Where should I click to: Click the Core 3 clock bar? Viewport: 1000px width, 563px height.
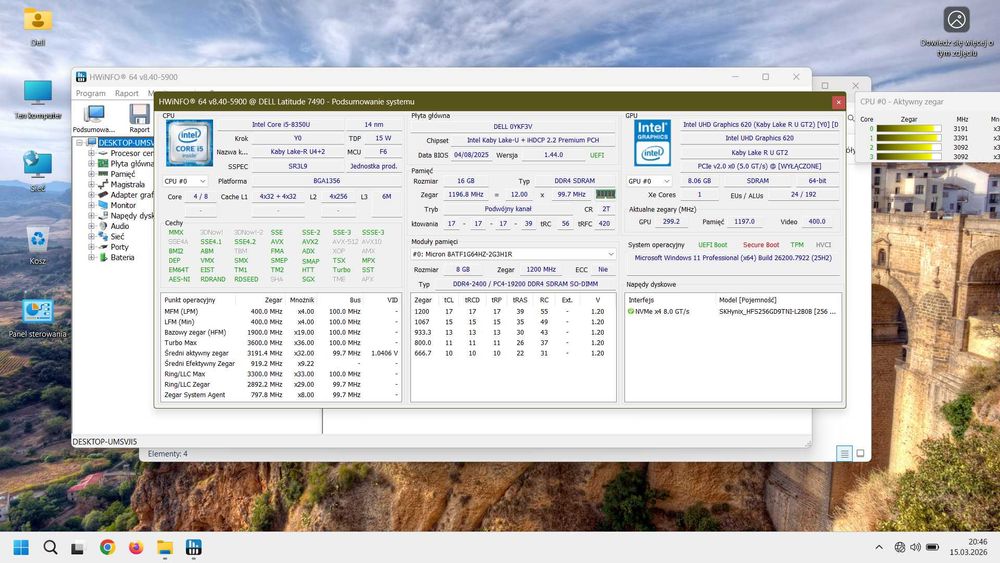coord(909,156)
